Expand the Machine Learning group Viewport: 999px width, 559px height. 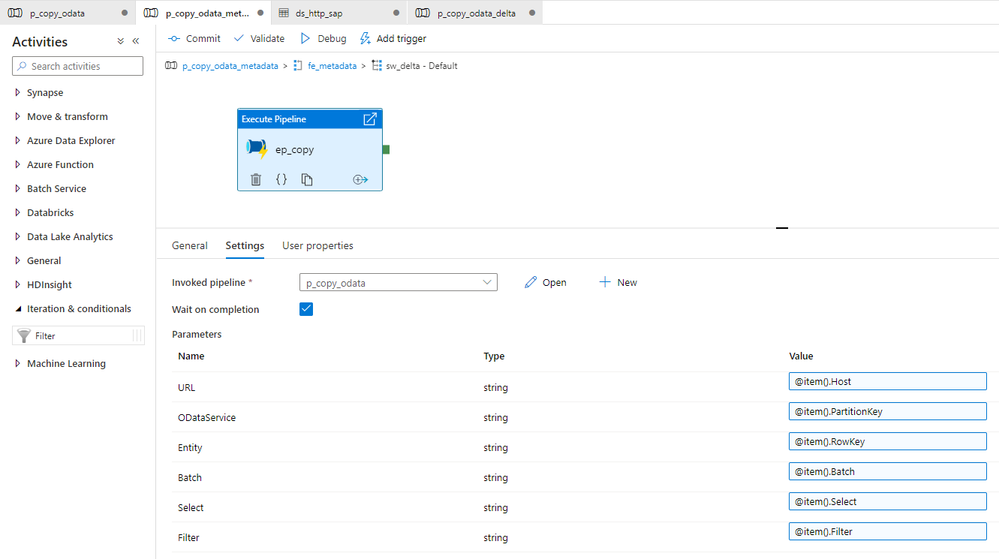click(x=17, y=363)
